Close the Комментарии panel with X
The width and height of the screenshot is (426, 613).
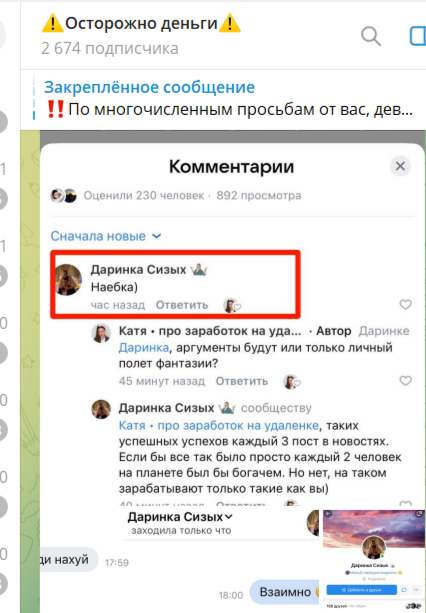(x=400, y=166)
